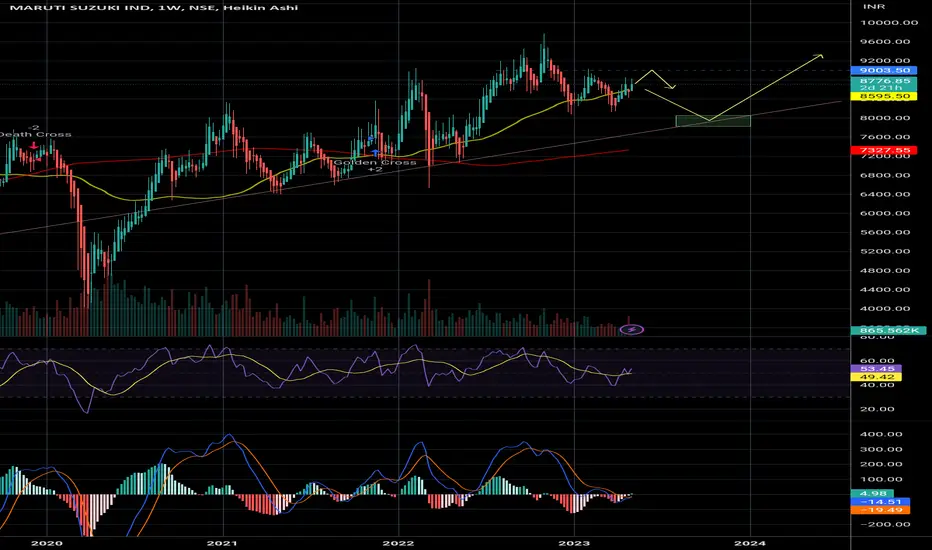Click the 6800.00 price axis label
This screenshot has height=550, width=932.
point(885,175)
